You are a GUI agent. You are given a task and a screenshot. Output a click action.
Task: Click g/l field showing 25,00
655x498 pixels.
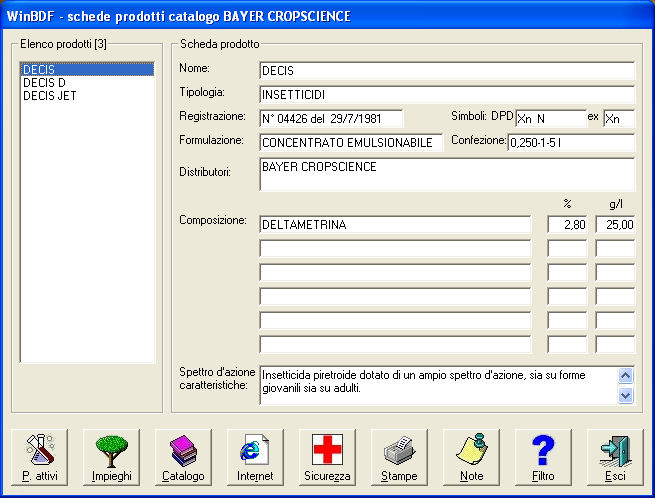pyautogui.click(x=615, y=225)
